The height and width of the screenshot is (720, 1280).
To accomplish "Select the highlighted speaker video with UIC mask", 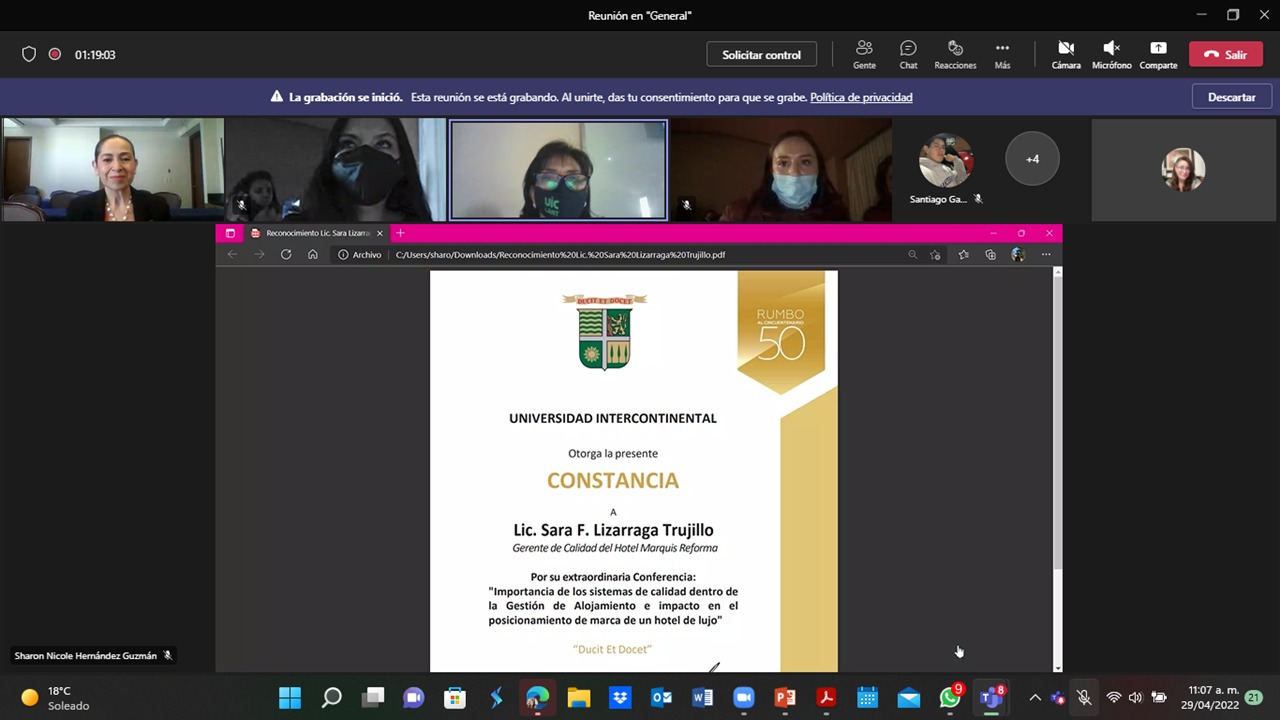I will [x=558, y=169].
